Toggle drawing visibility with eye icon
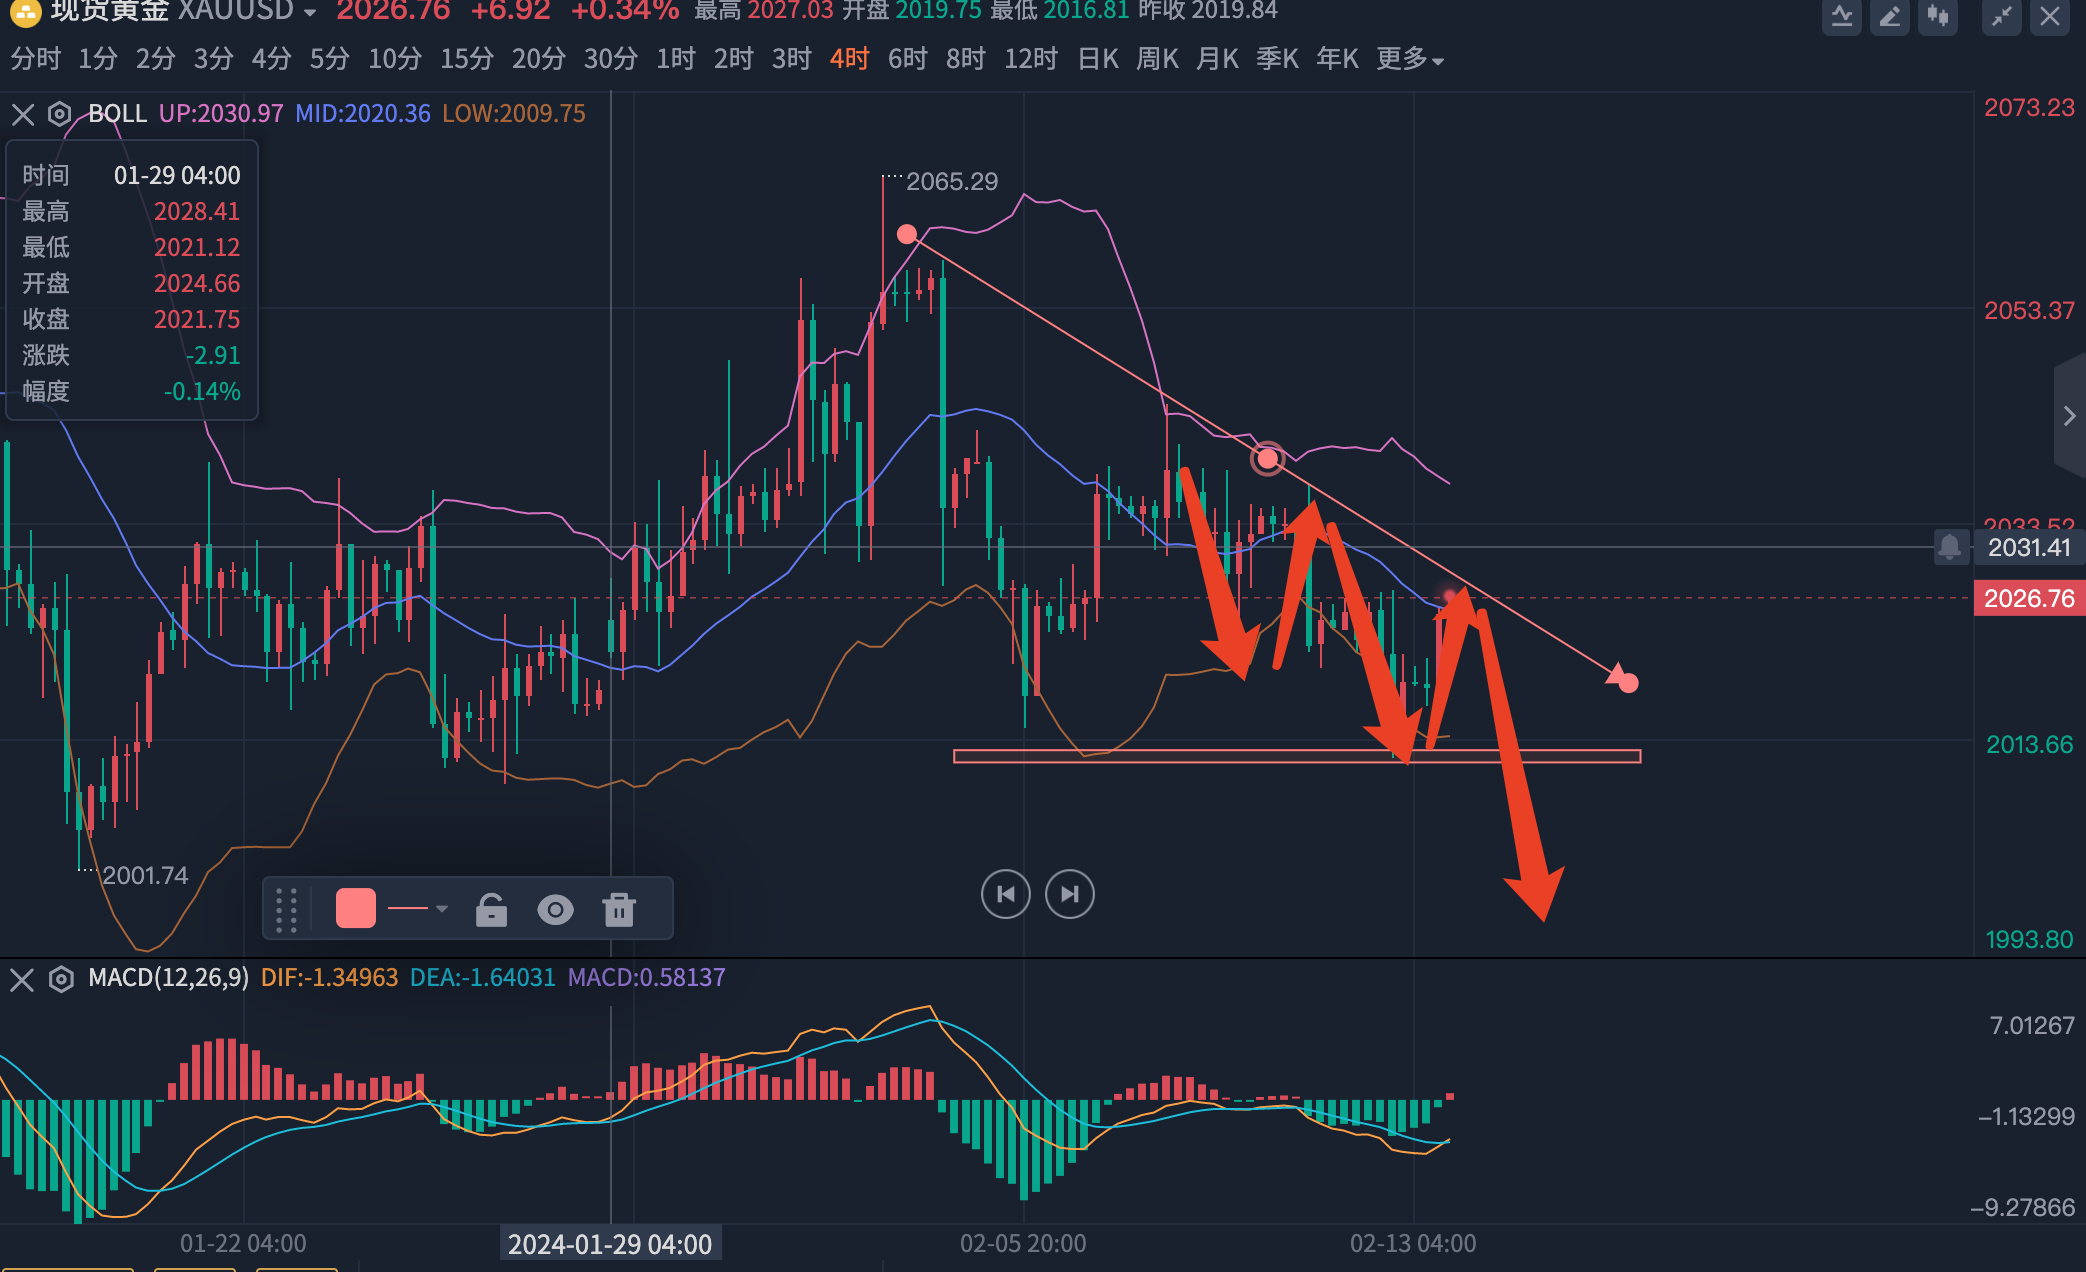This screenshot has height=1272, width=2086. (555, 910)
